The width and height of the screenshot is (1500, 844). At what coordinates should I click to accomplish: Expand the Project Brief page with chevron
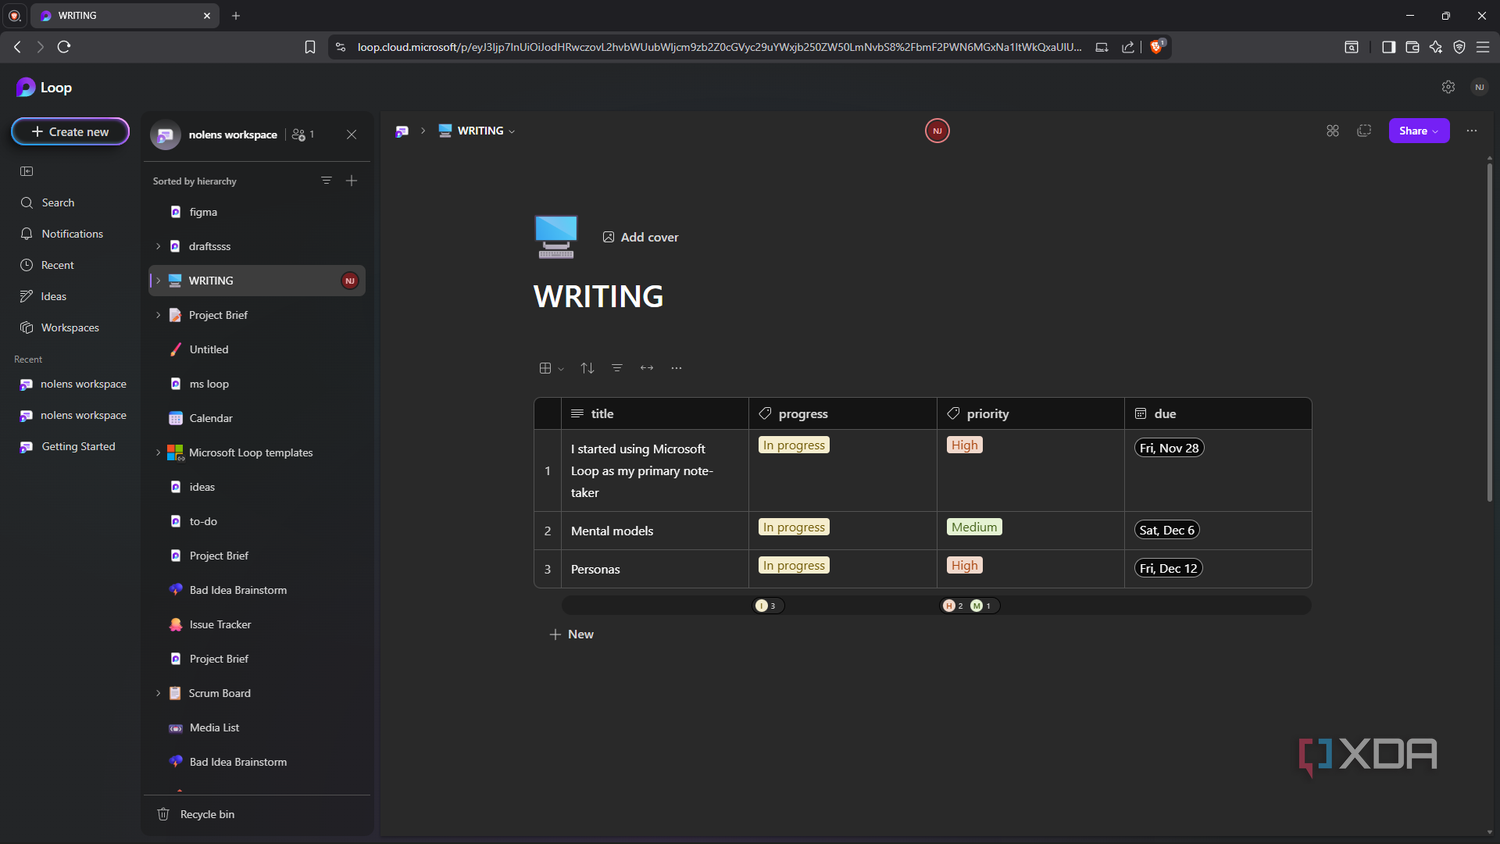(158, 315)
